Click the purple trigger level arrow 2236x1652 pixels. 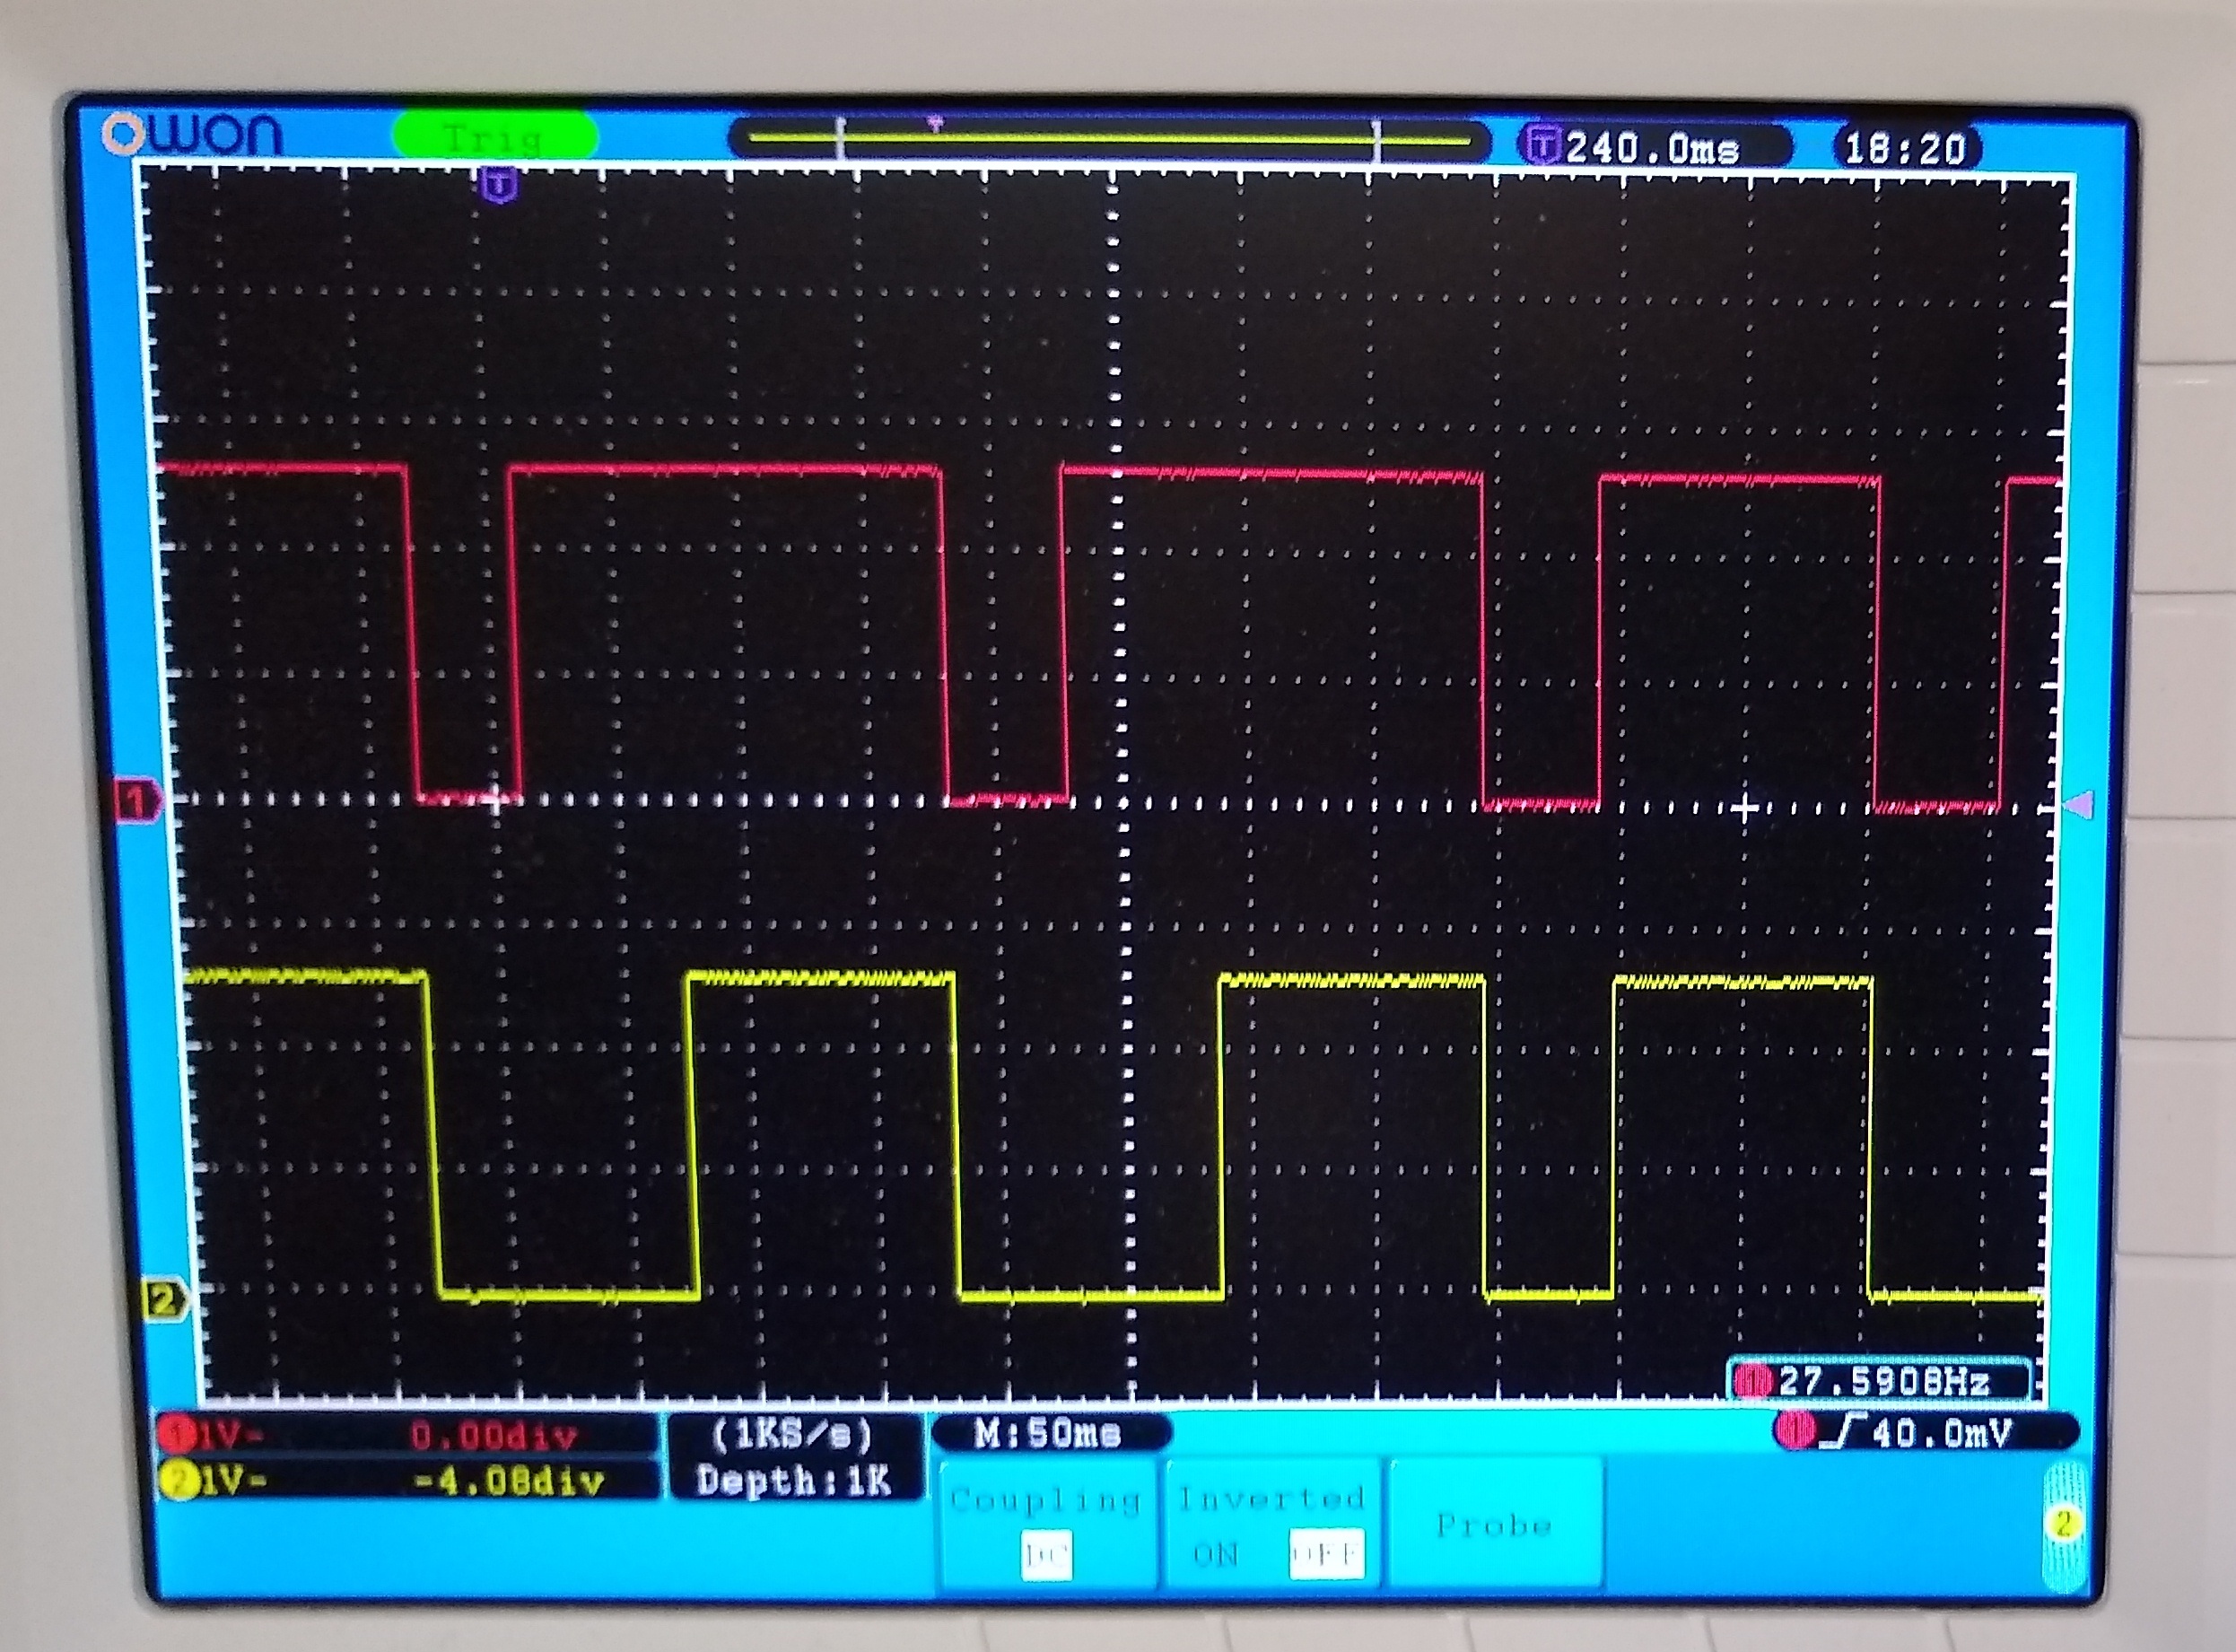point(2078,805)
